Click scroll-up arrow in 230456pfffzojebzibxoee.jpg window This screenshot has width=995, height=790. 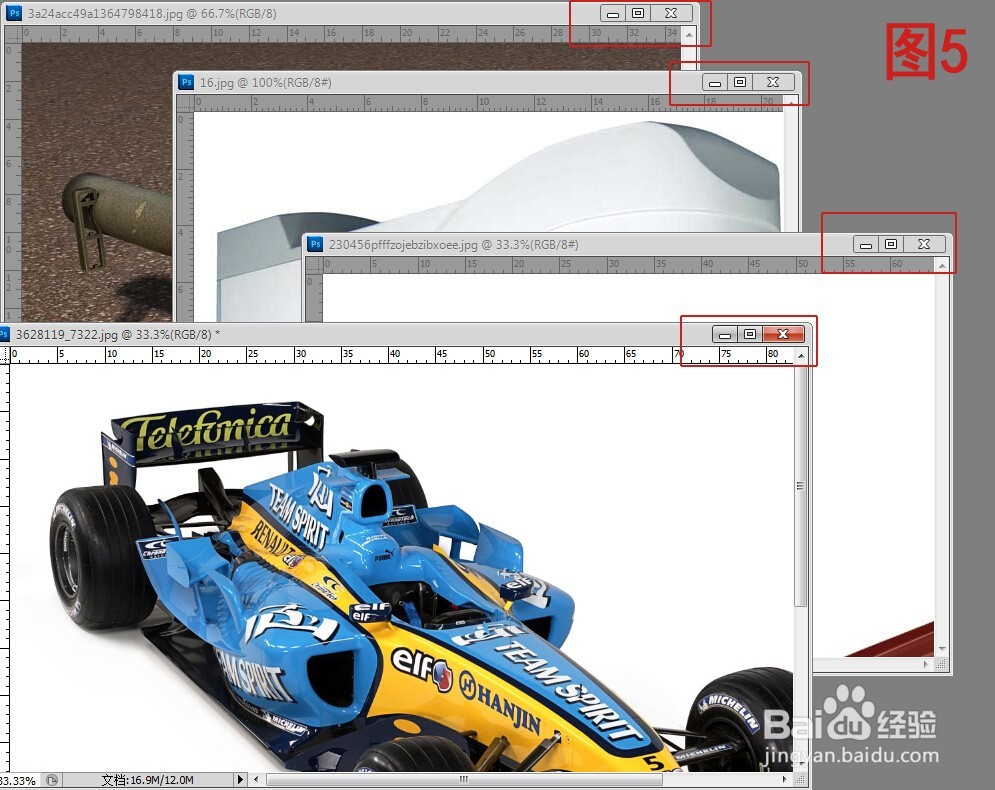point(942,265)
